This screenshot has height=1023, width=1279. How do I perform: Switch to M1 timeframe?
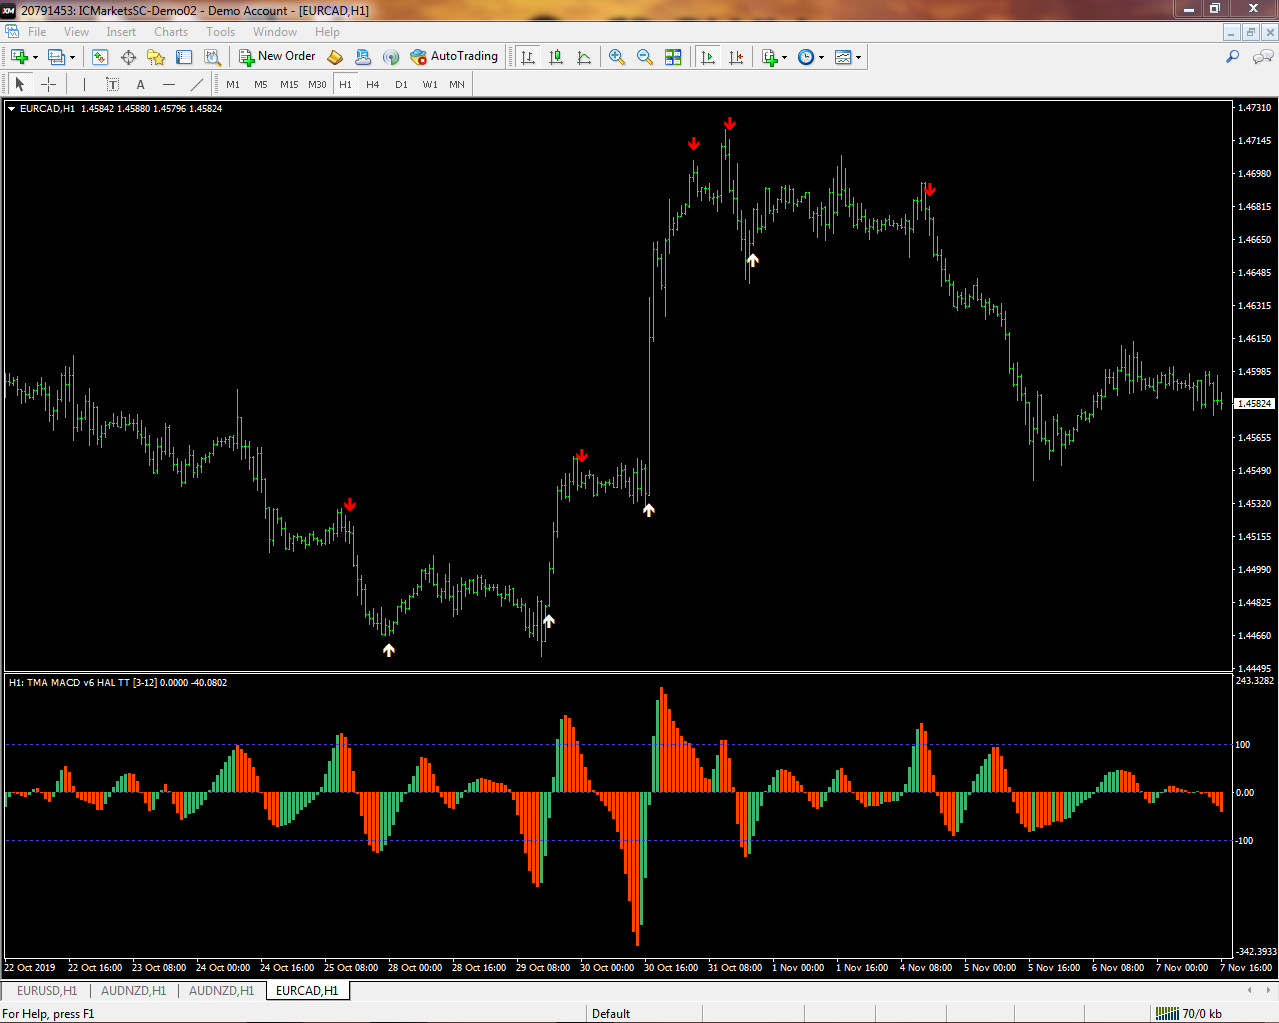pos(233,85)
